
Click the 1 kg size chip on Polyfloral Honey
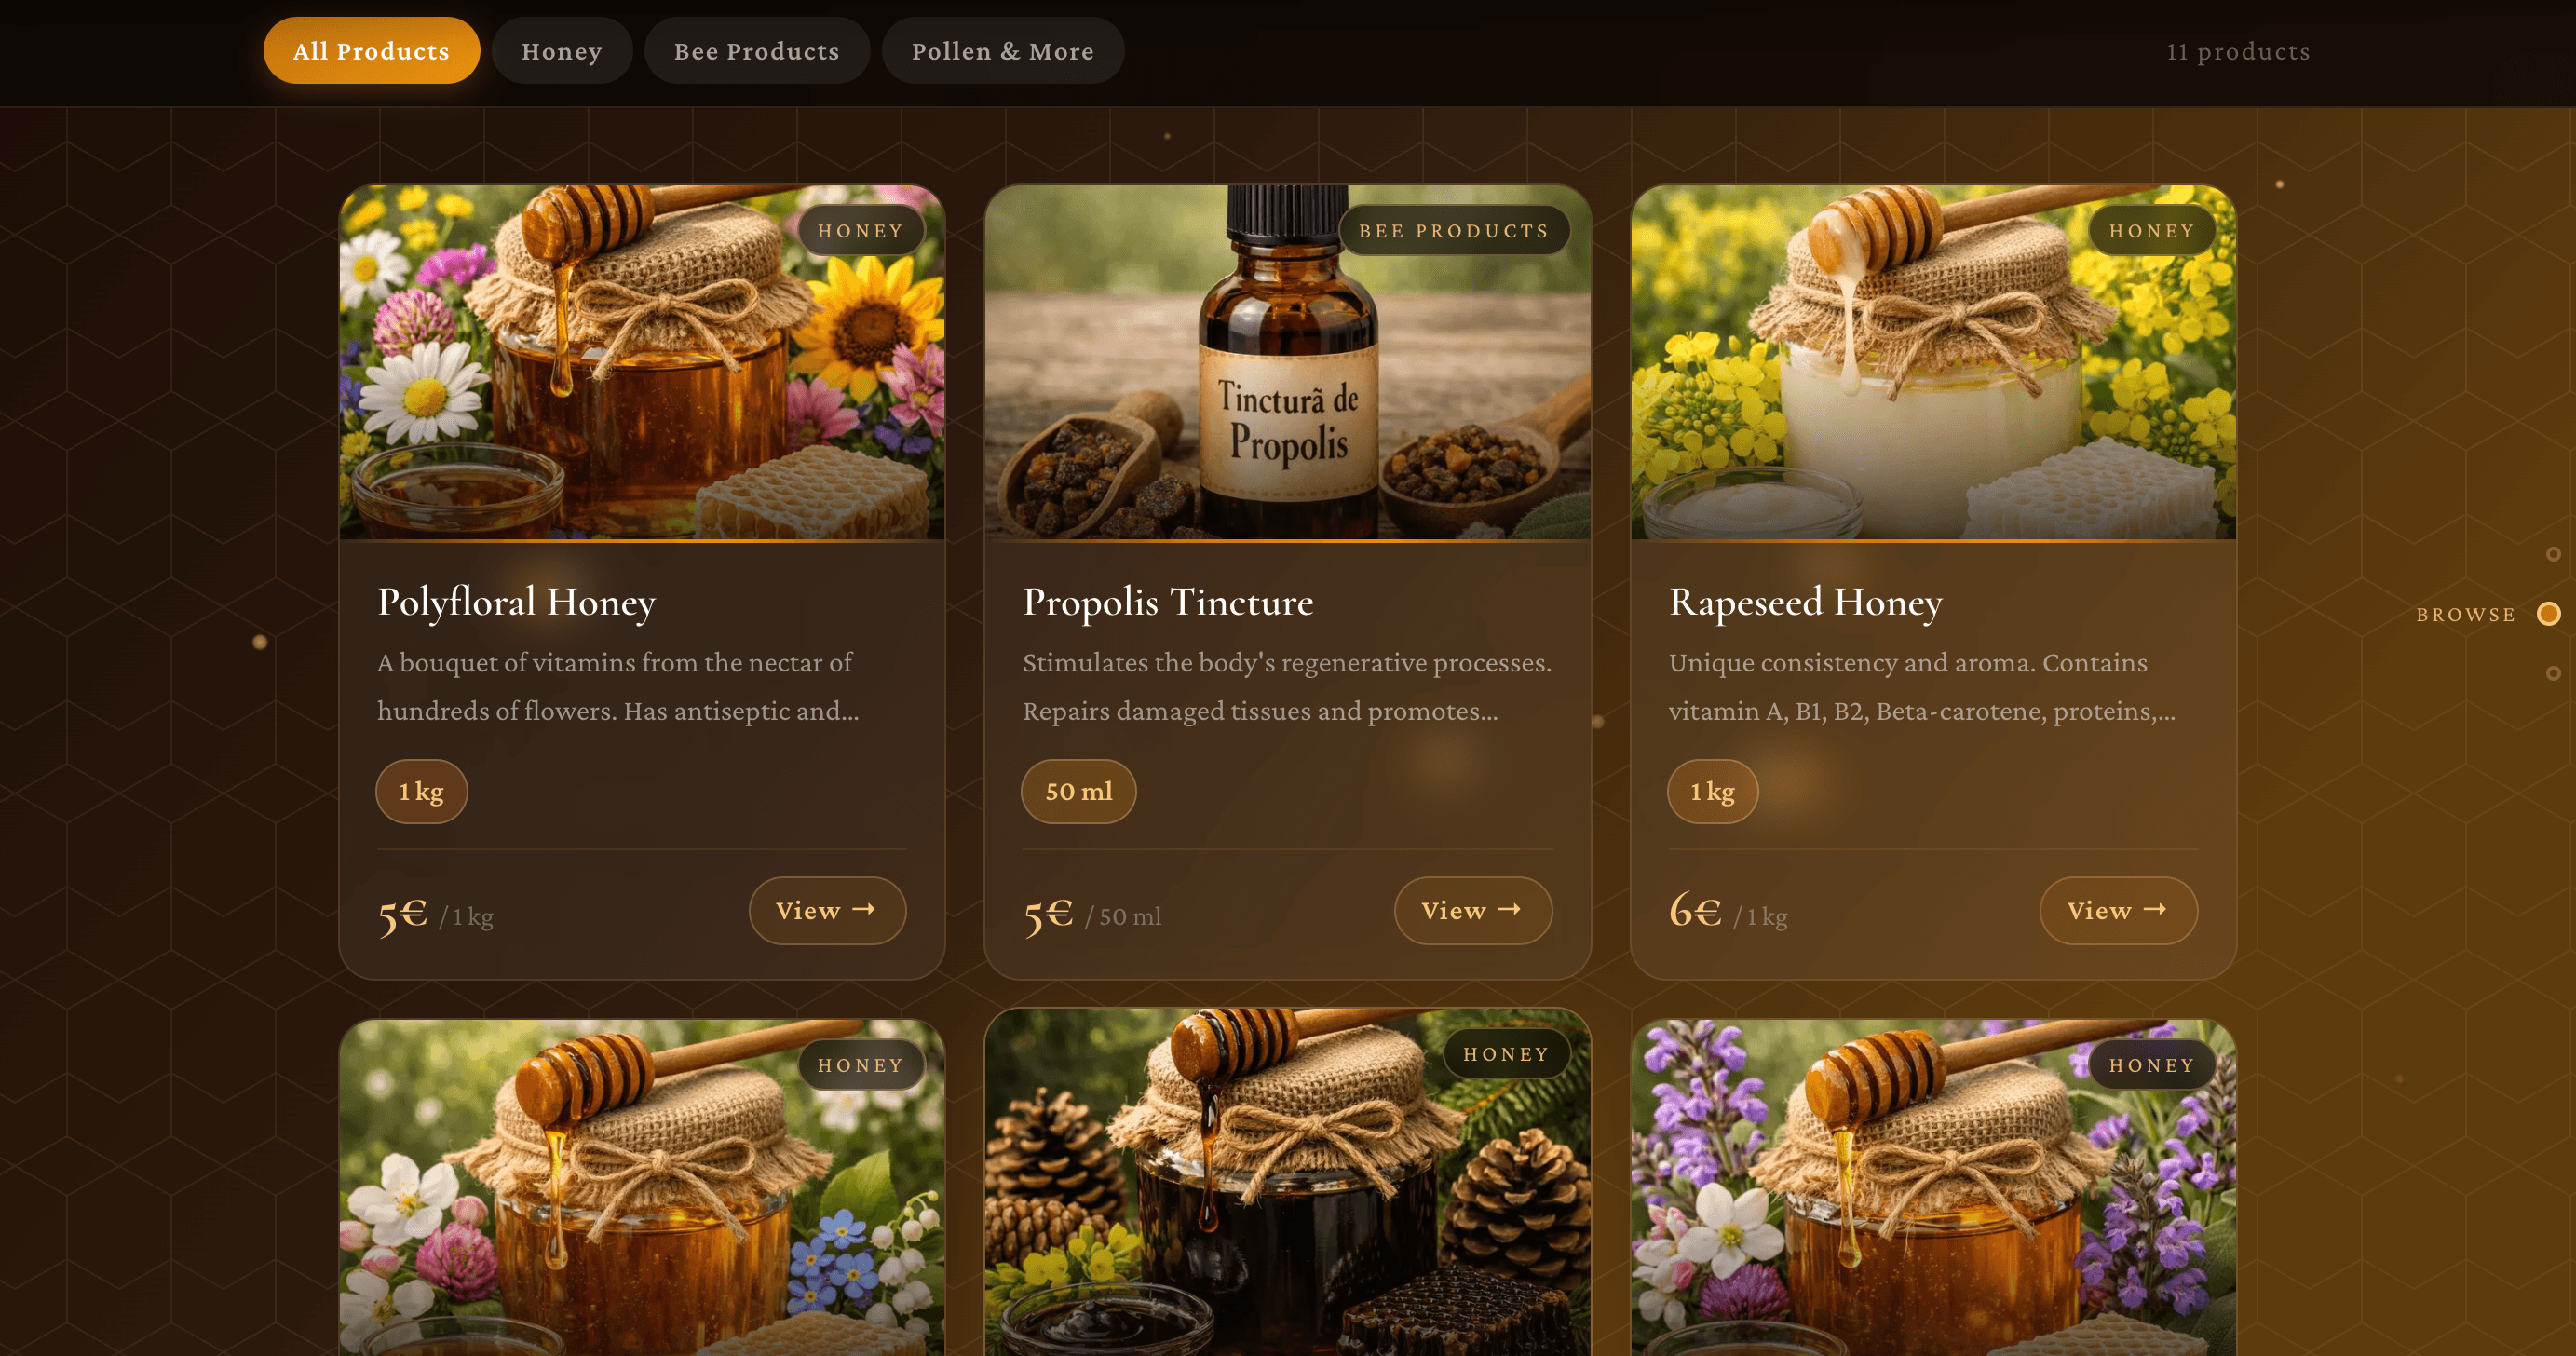pos(421,791)
